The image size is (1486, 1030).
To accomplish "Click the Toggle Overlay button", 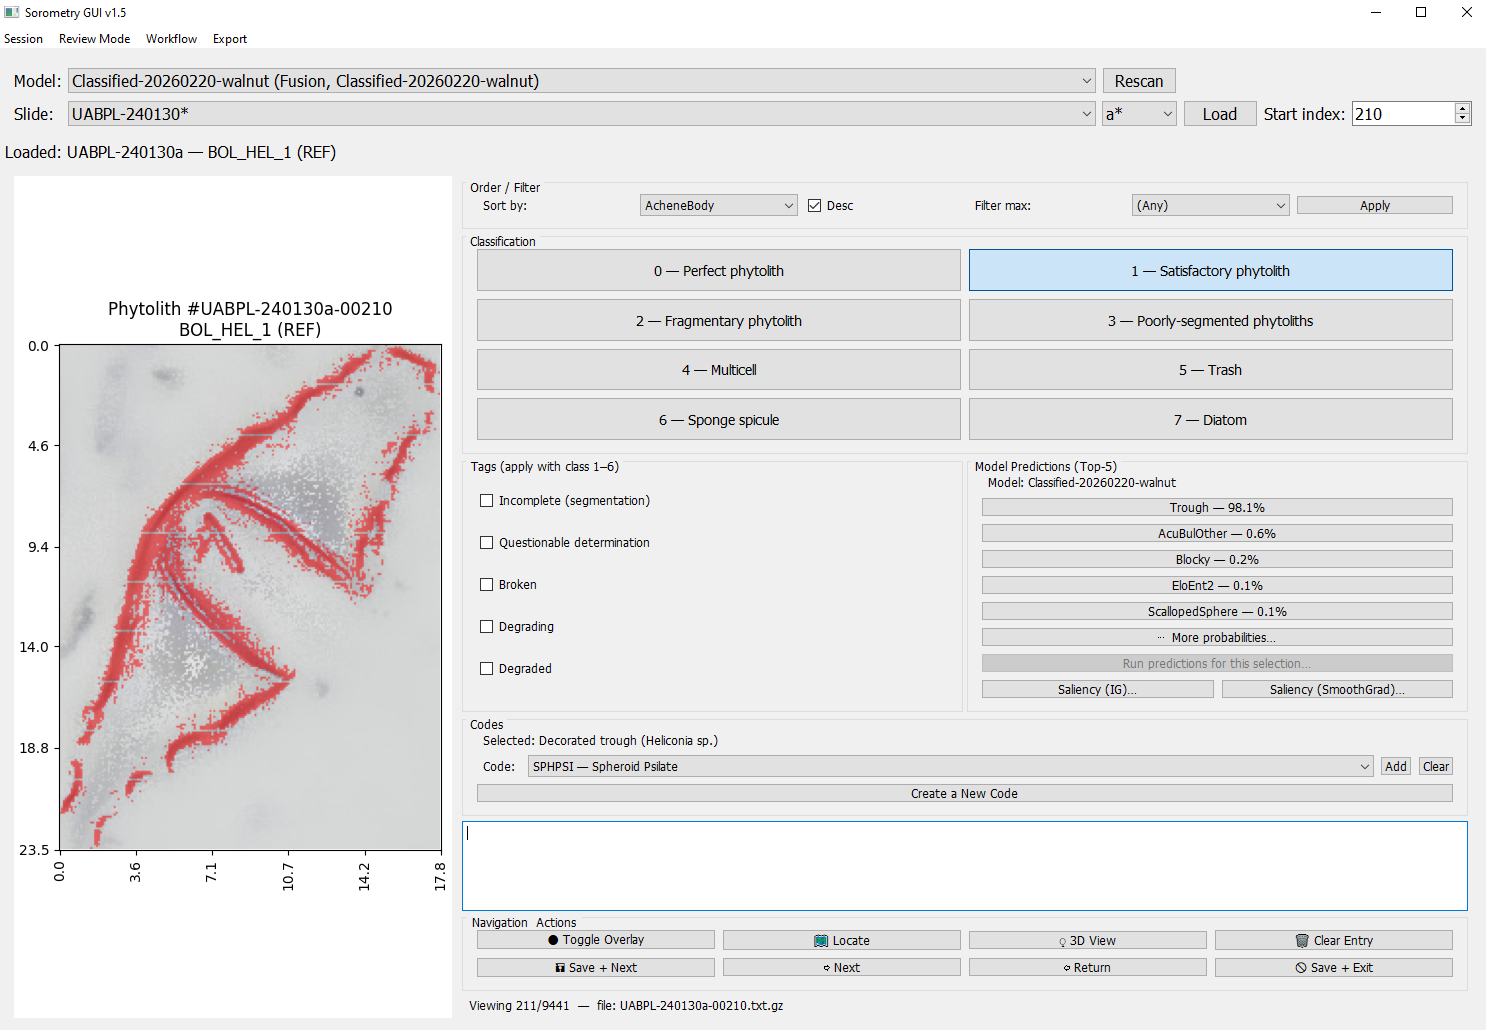I will point(595,940).
